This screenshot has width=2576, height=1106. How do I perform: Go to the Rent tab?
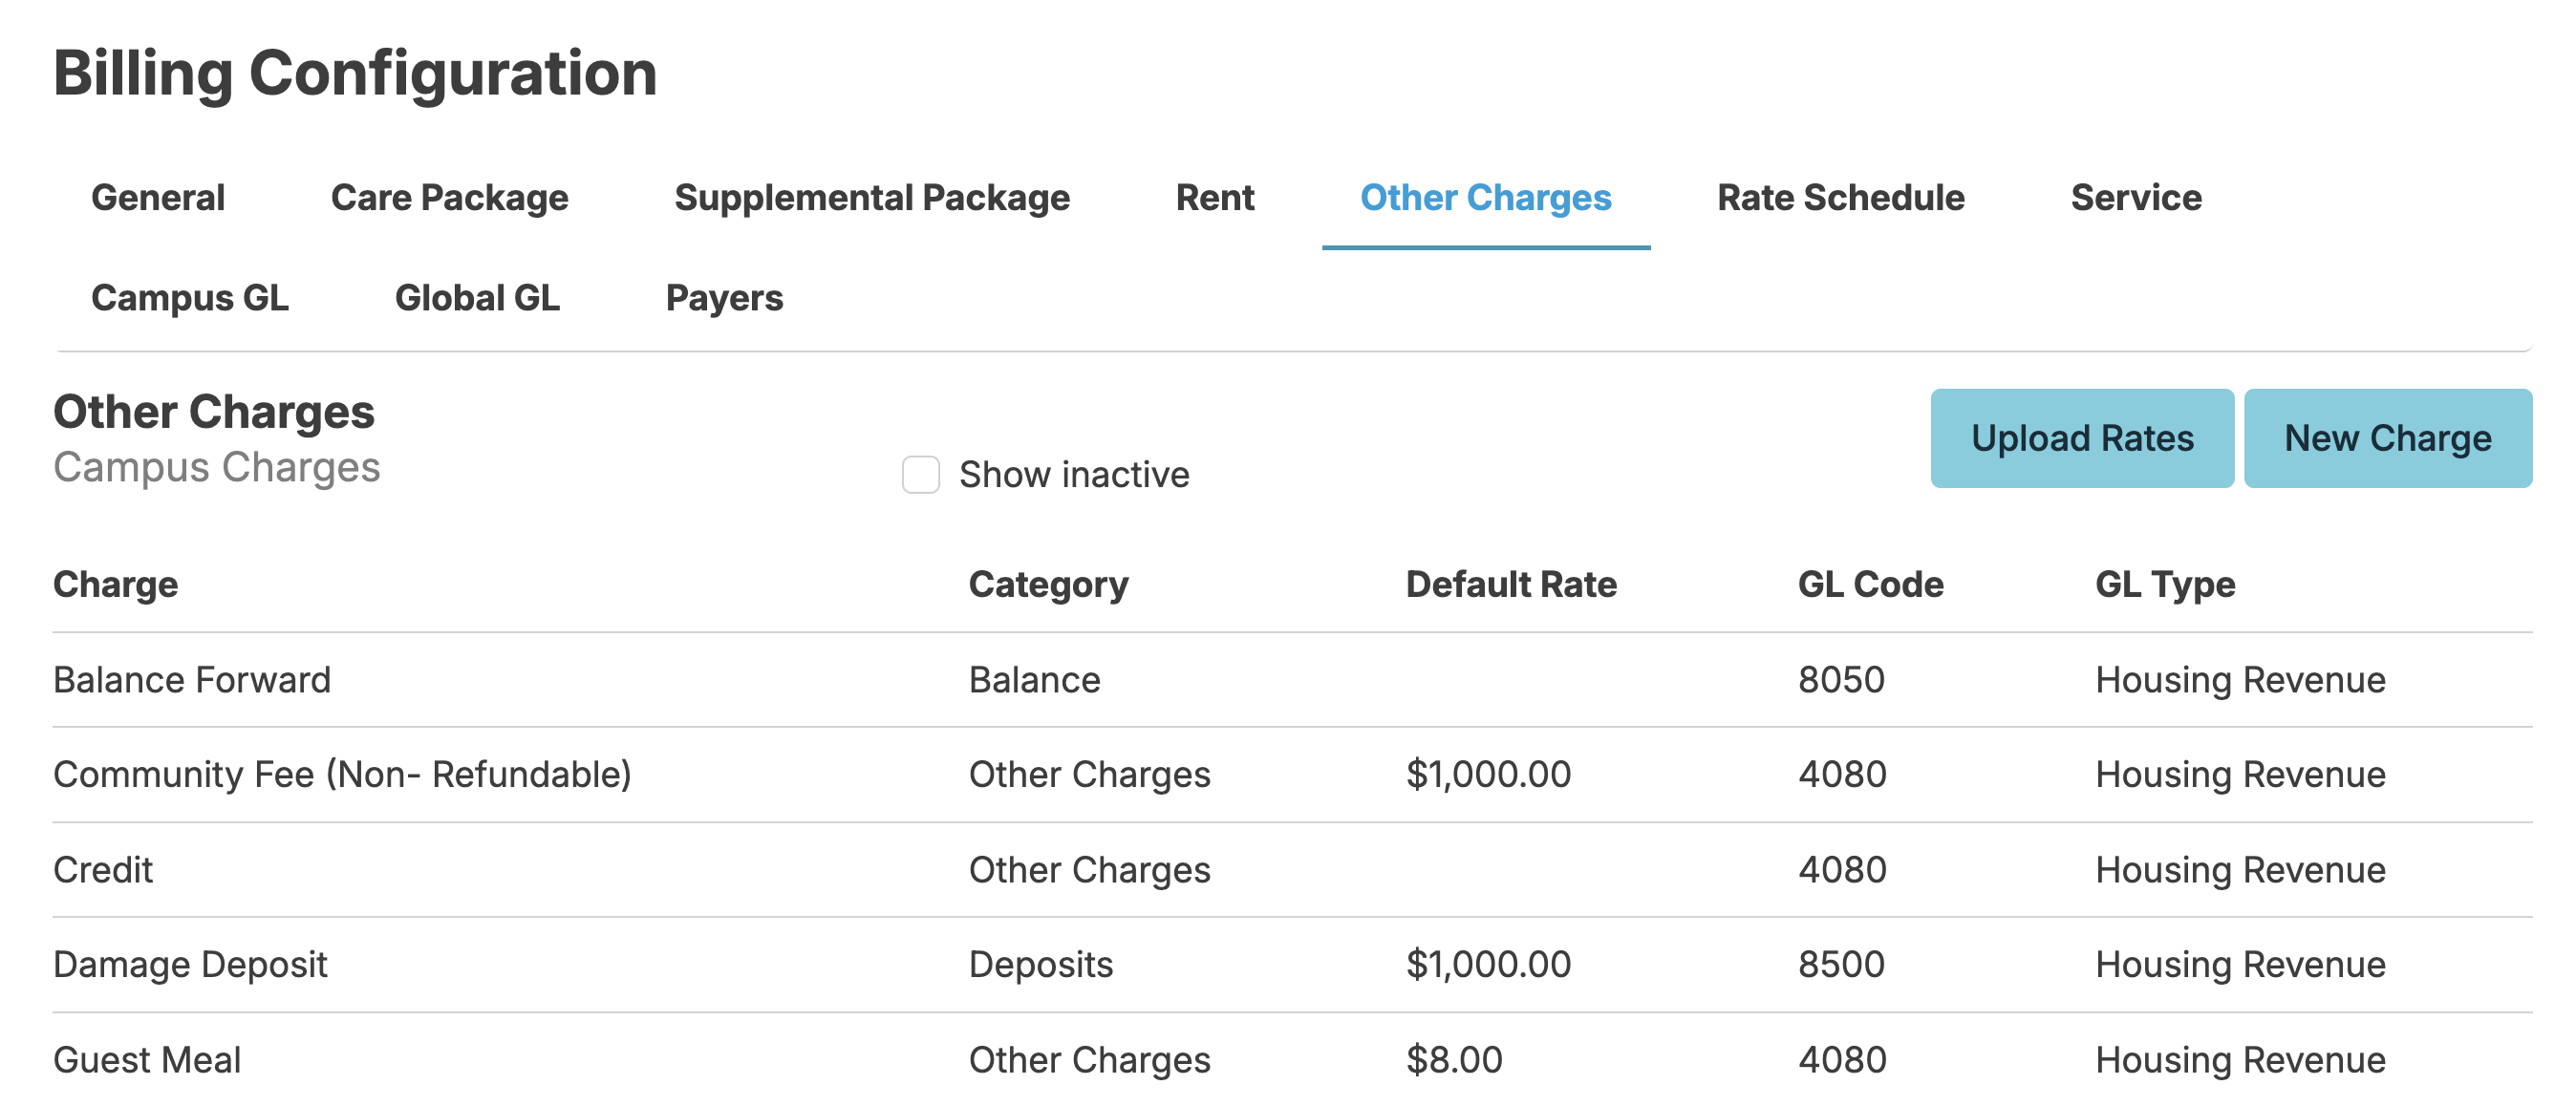click(x=1214, y=198)
